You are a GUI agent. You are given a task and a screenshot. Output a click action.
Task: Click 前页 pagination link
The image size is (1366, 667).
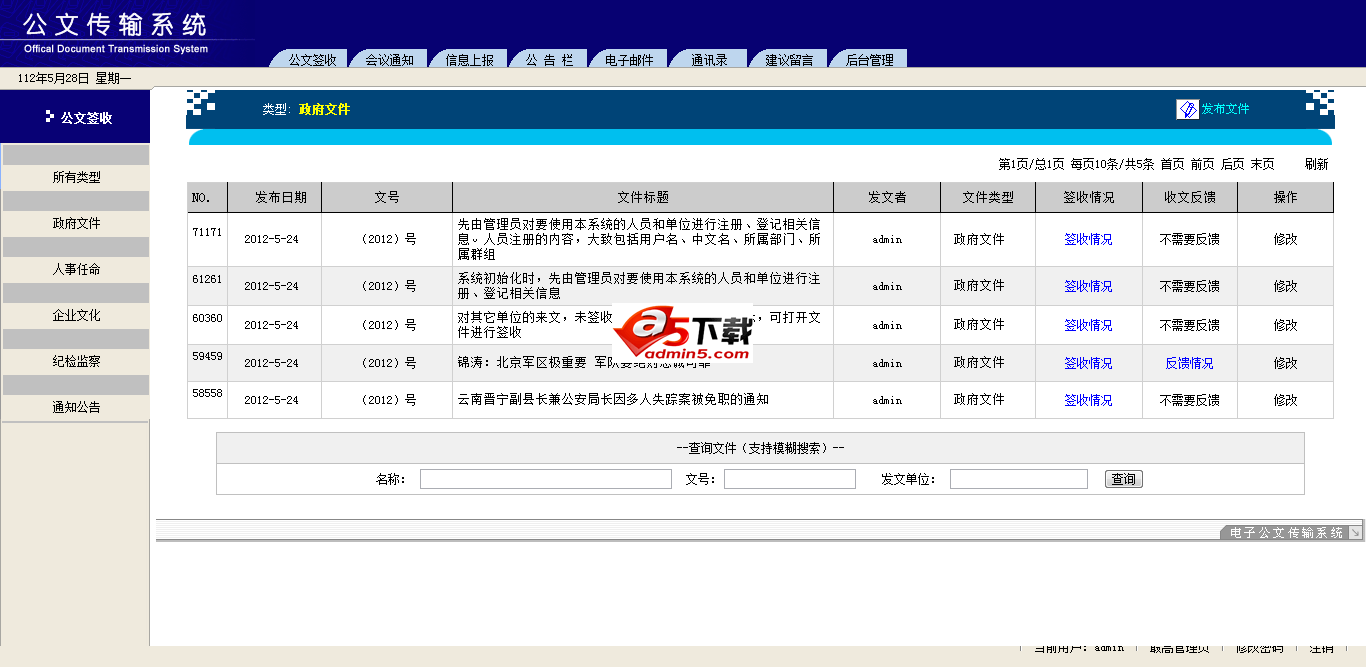tap(1202, 164)
